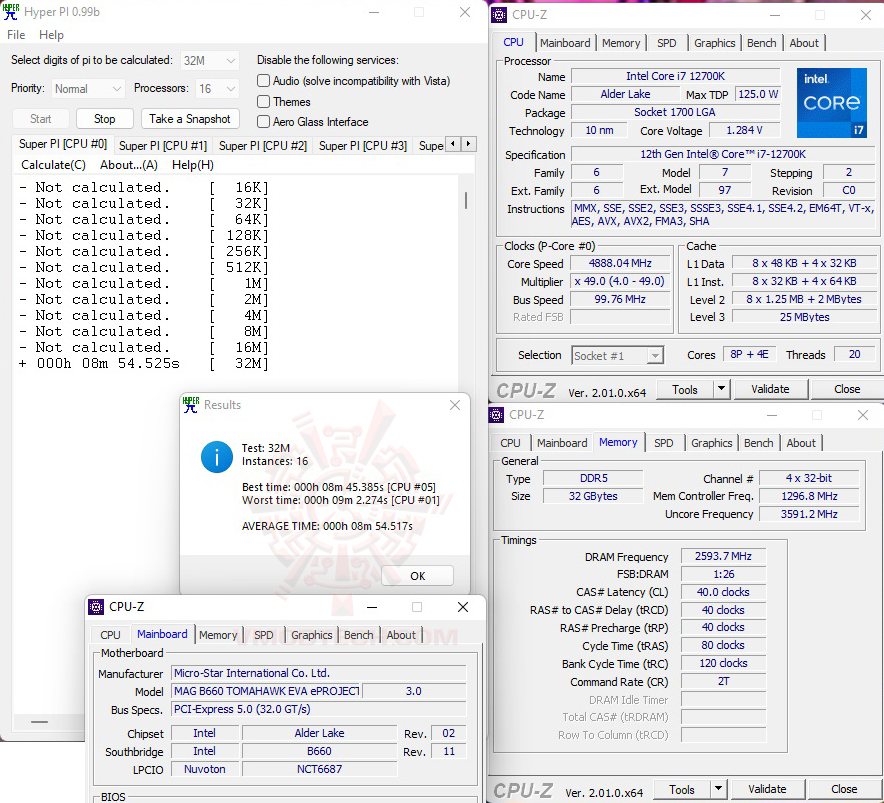
Task: Click Close button in top CPU-Z window
Action: [x=847, y=389]
